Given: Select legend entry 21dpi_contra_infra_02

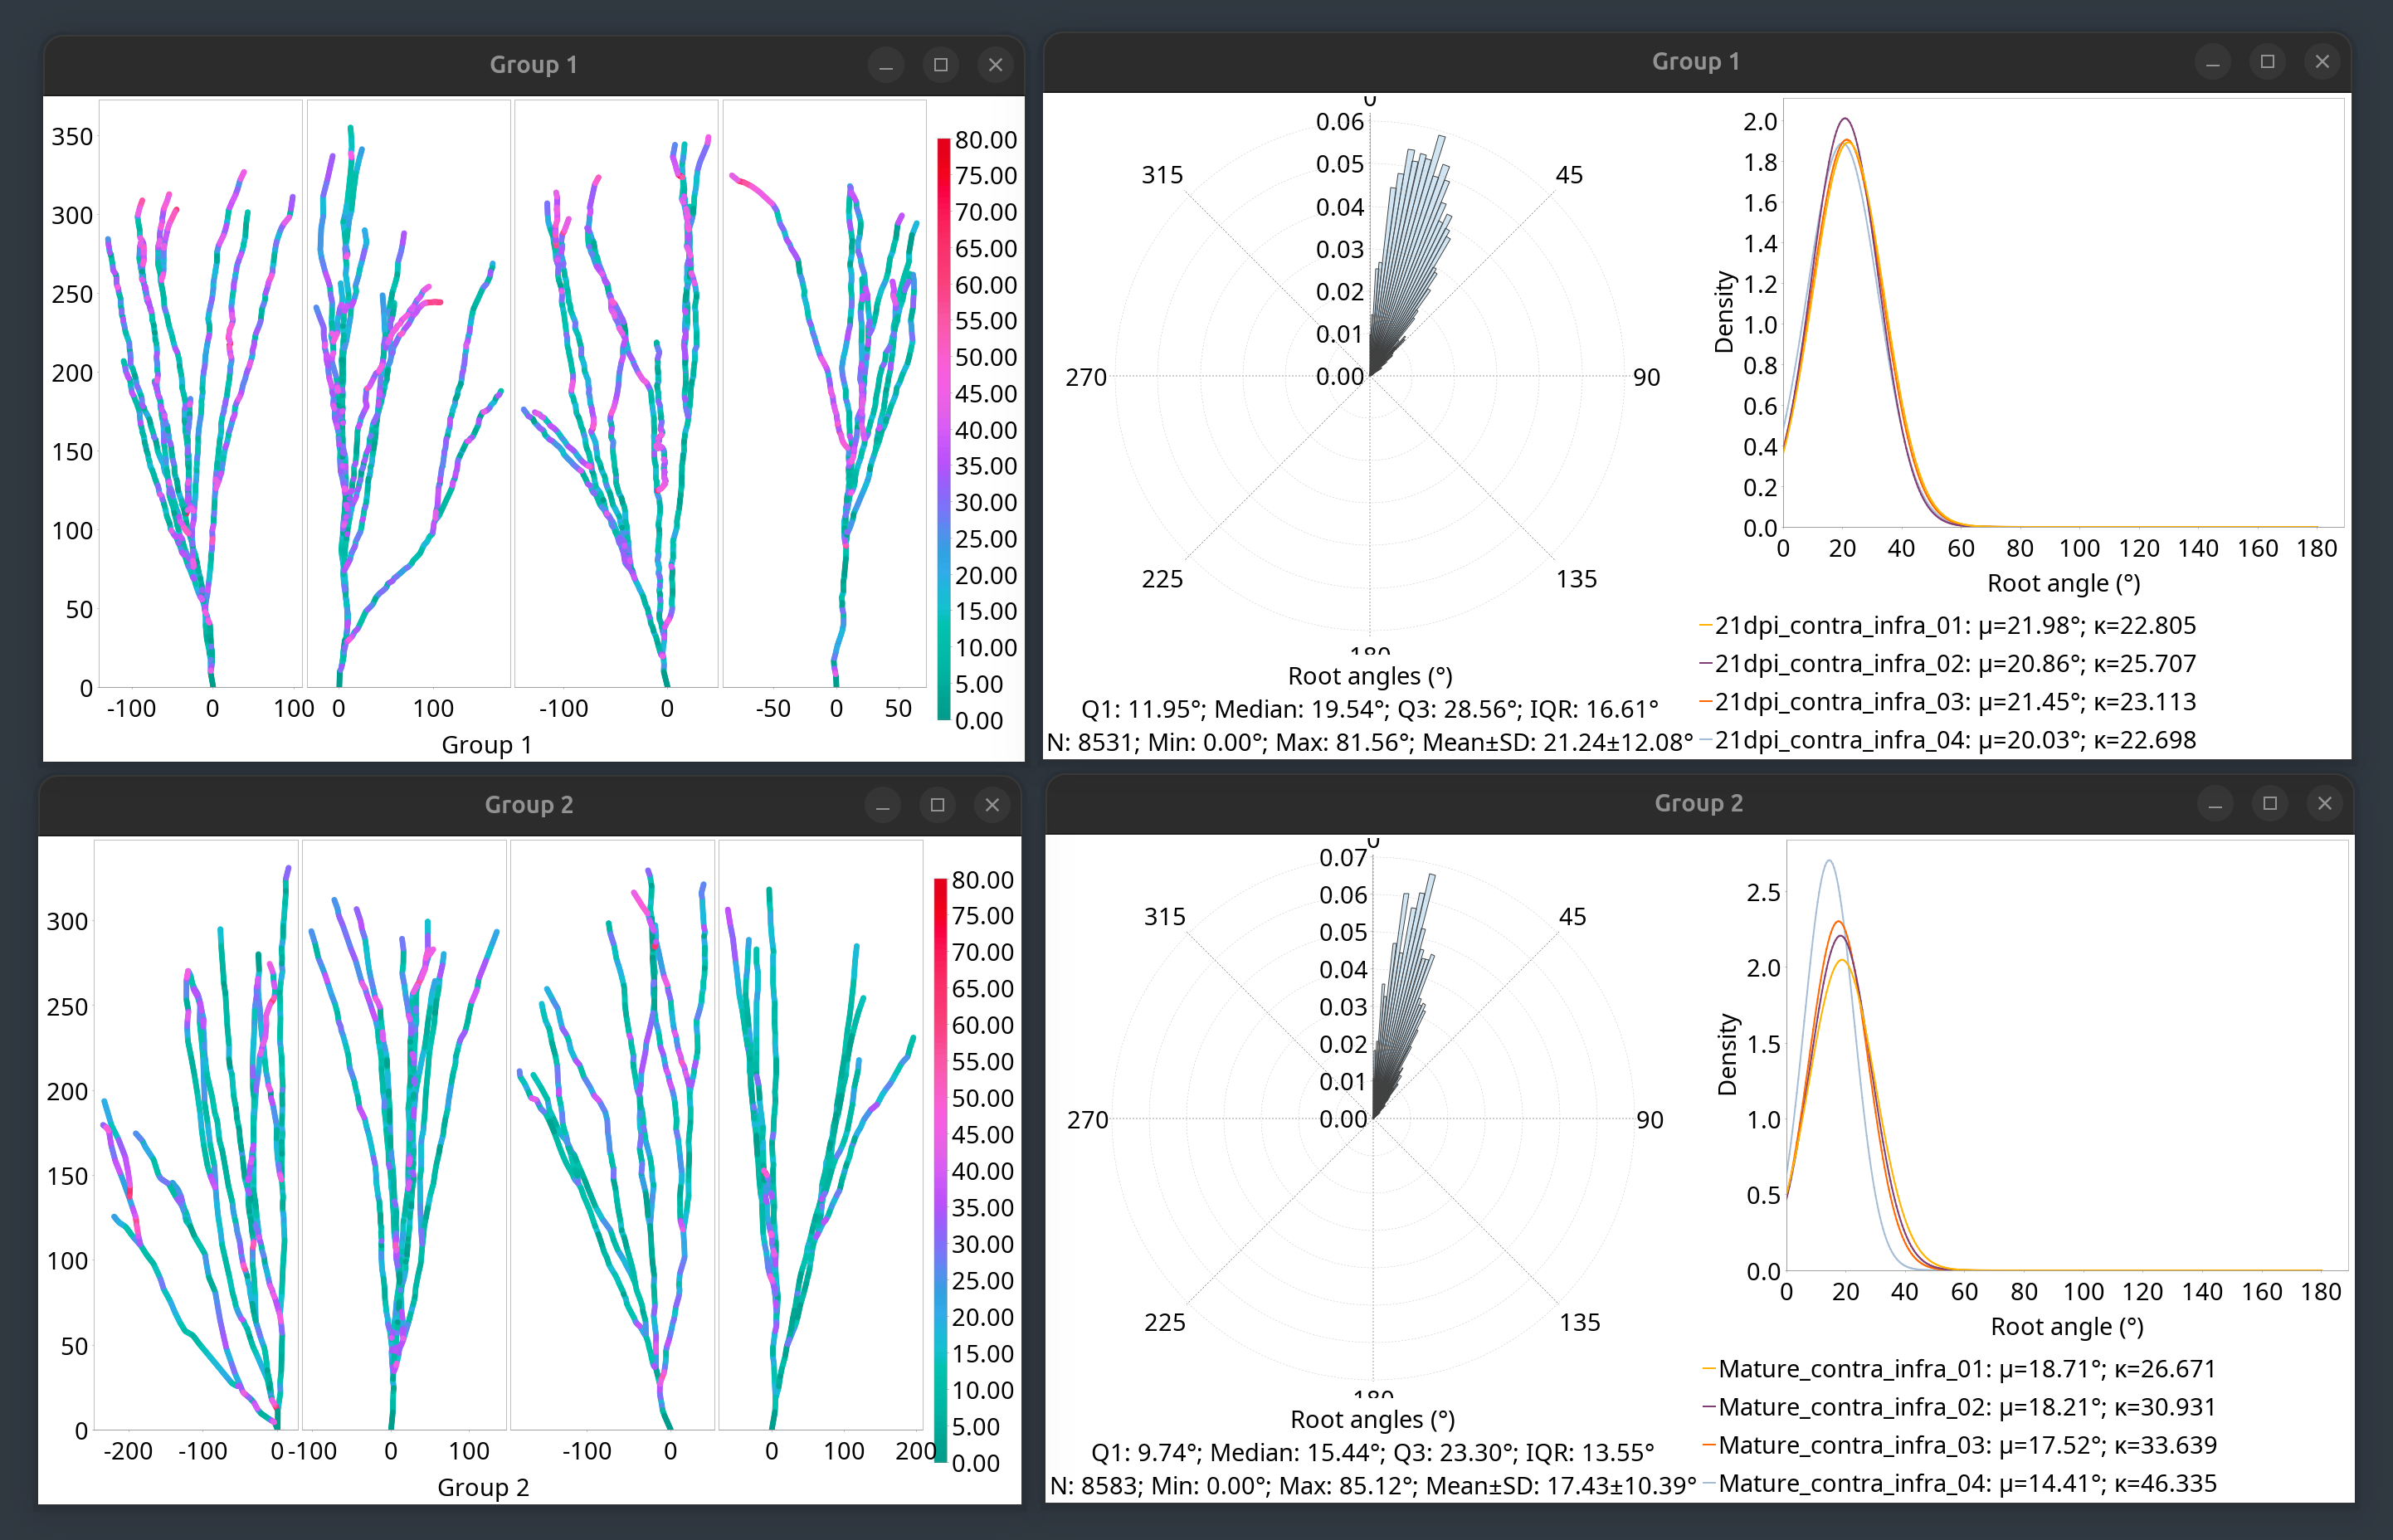Looking at the screenshot, I should click(x=1947, y=664).
